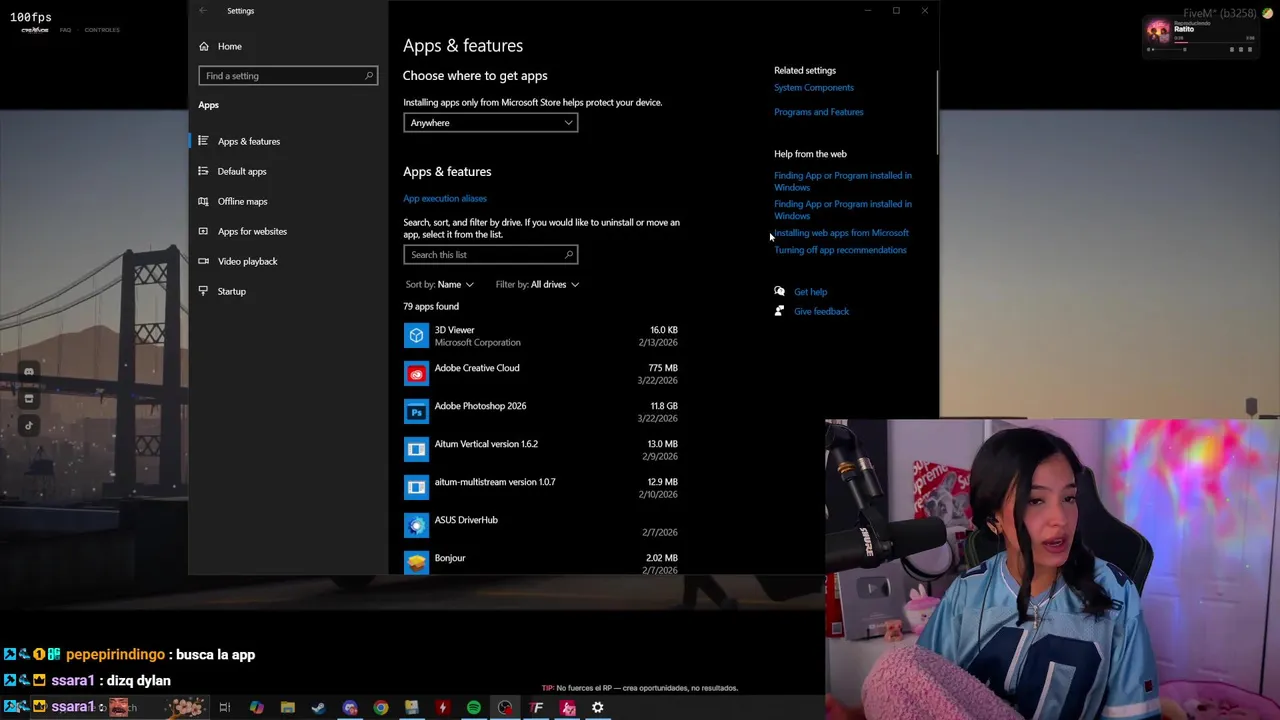Open the Discord overlay button
This screenshot has width=1280, height=720.
[x=29, y=372]
